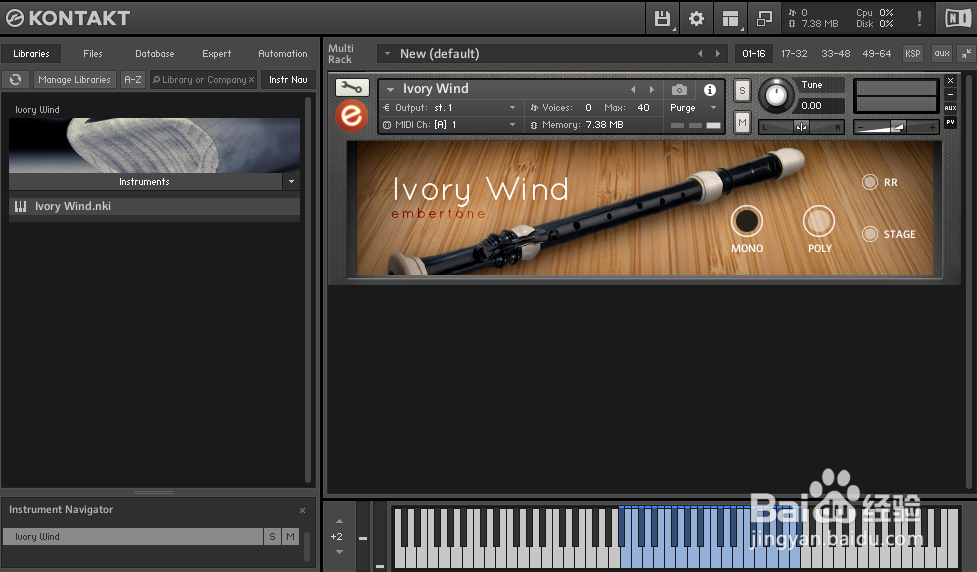Enable the STAGE toggle
Screen dimensions: 977x572
(870, 234)
